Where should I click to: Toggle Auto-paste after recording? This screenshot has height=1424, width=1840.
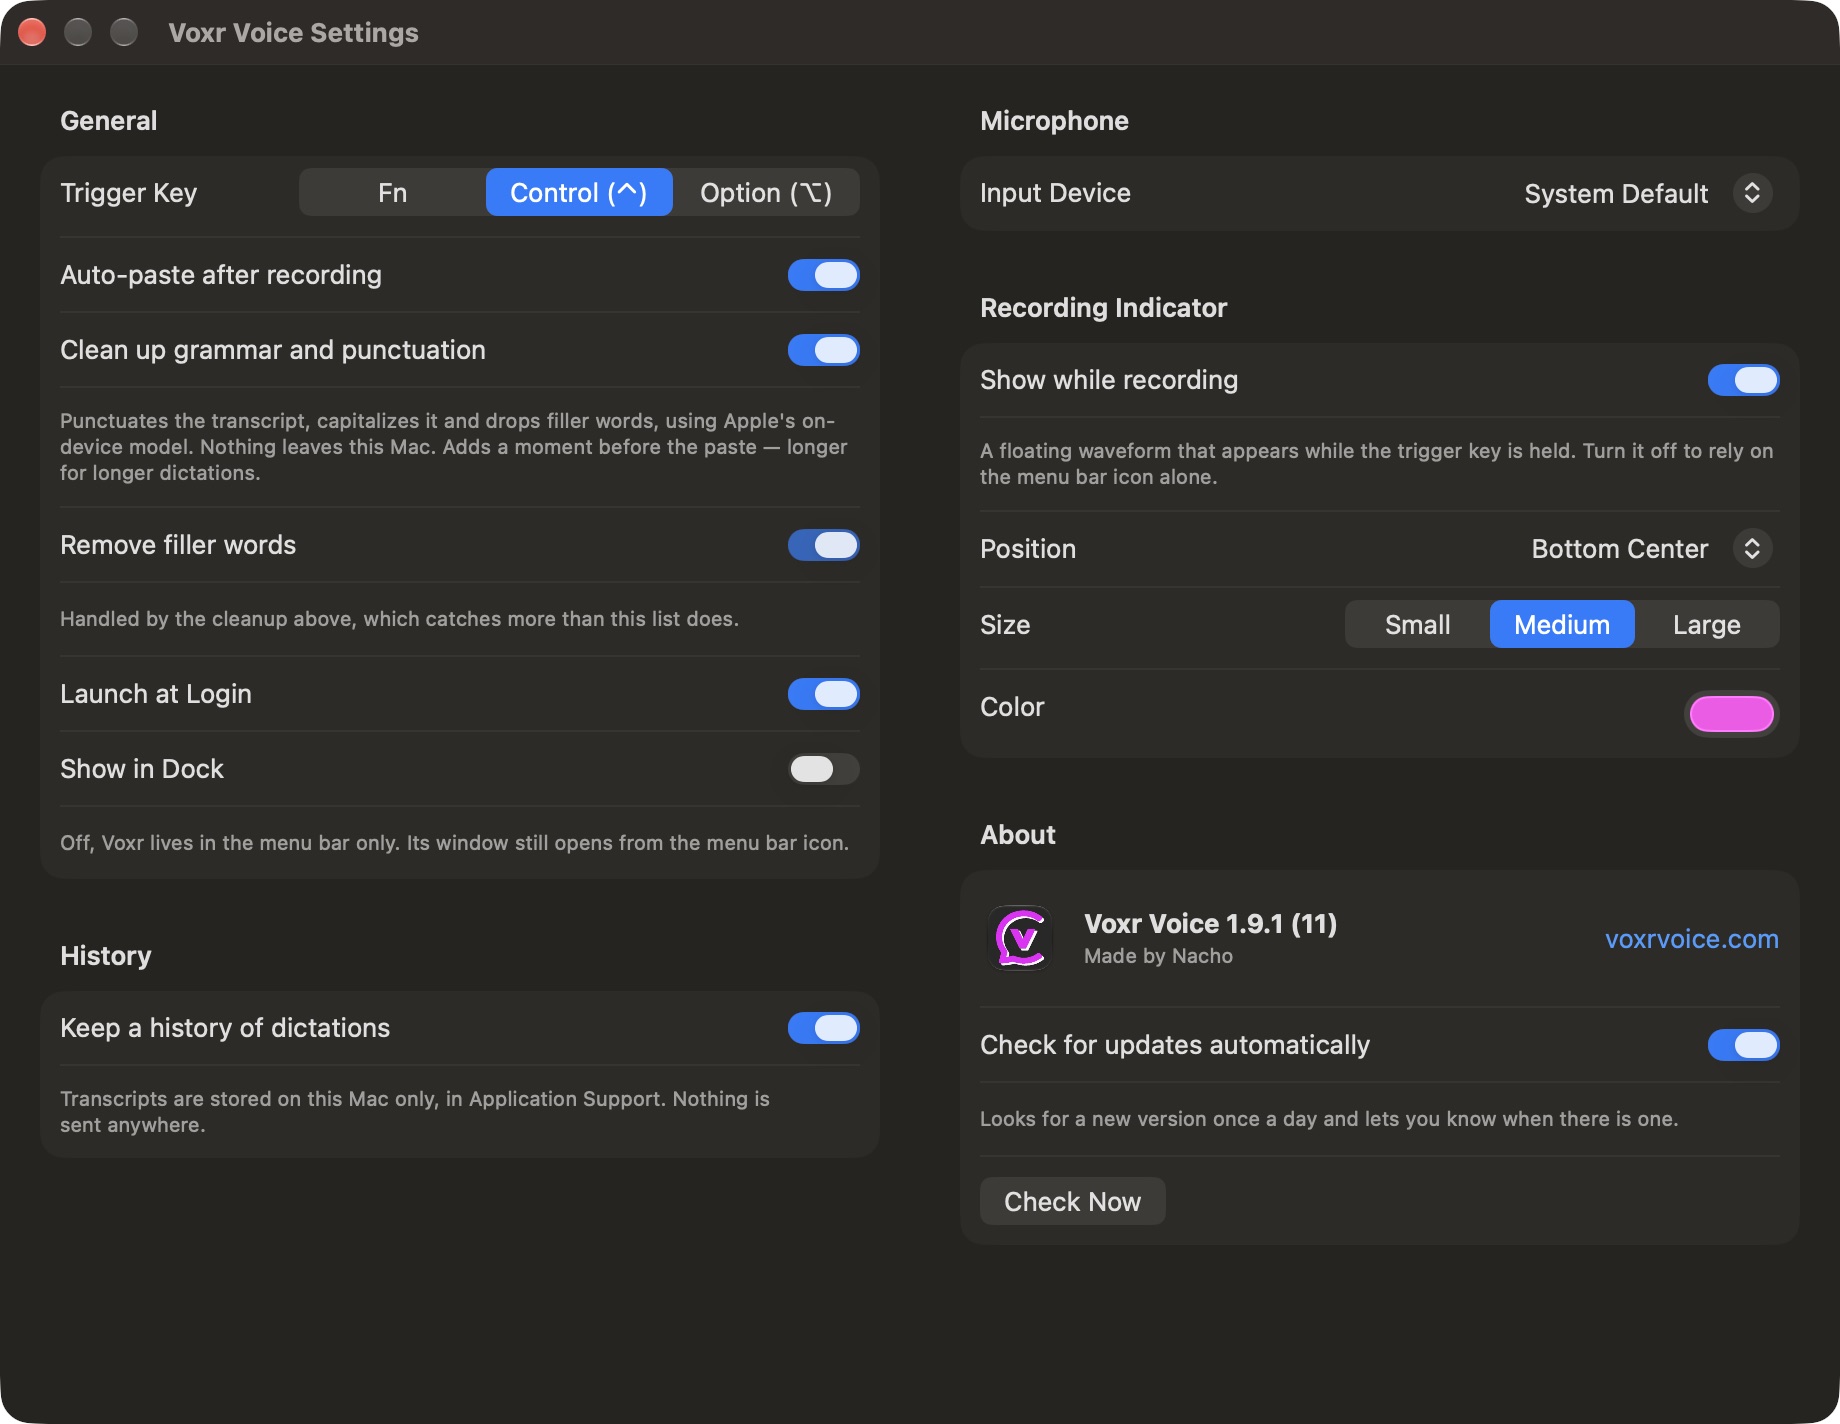(823, 275)
